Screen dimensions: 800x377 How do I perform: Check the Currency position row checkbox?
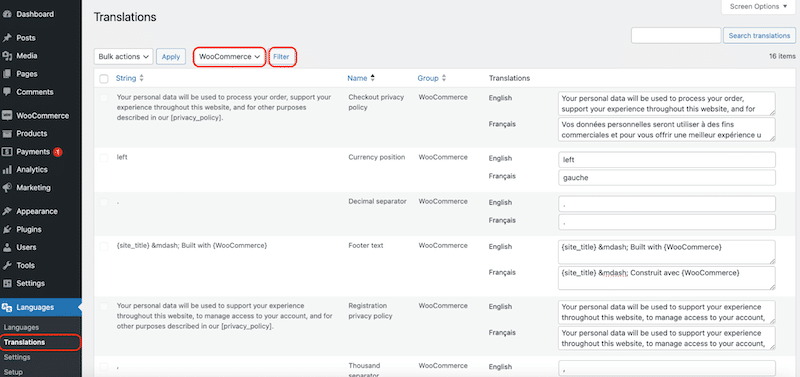(x=104, y=158)
